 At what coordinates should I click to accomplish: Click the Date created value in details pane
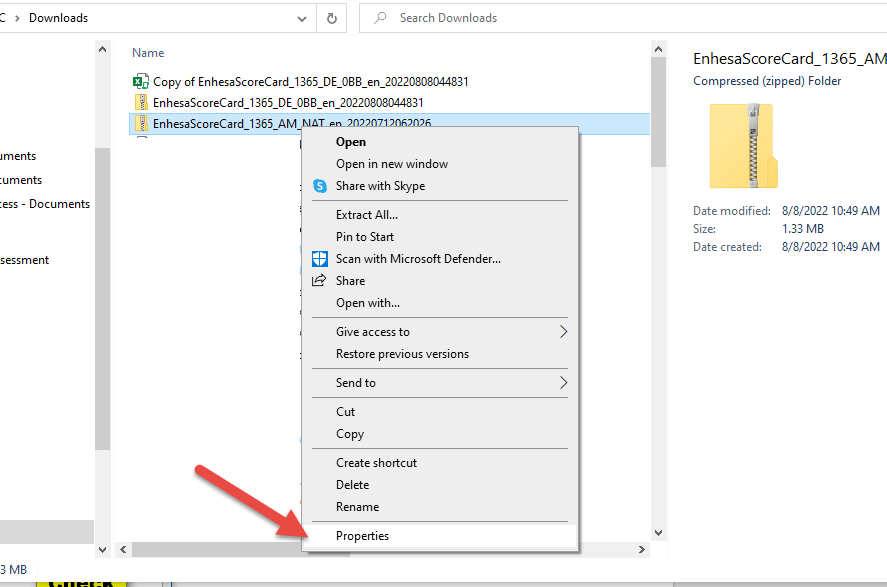coord(830,247)
